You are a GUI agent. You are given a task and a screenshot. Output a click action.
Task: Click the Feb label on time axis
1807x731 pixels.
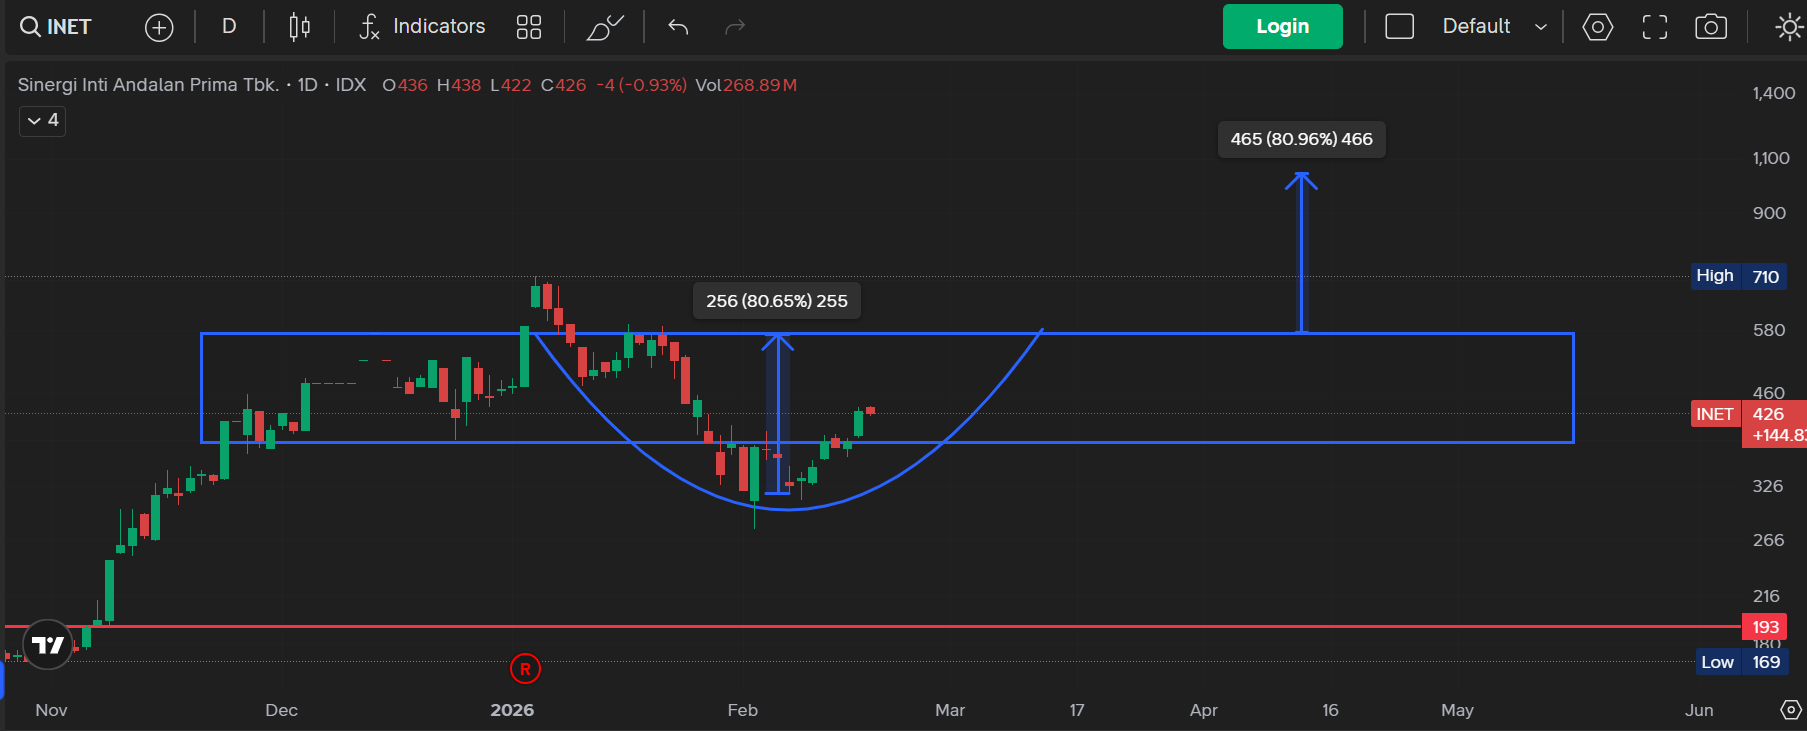pos(743,710)
